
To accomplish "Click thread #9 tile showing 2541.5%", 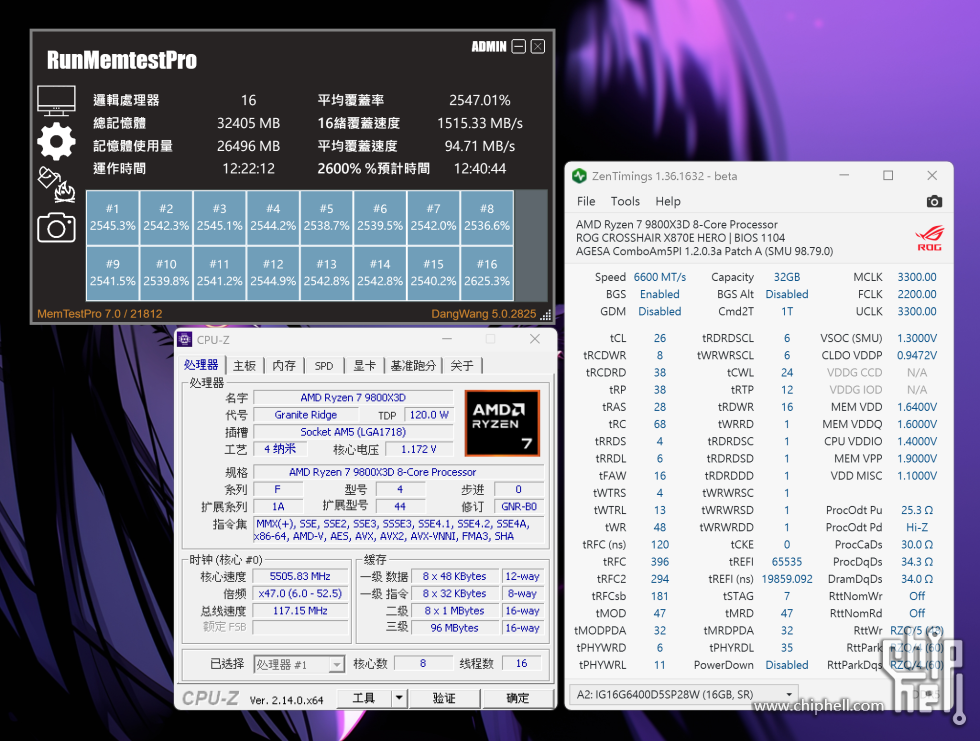I will tap(112, 273).
